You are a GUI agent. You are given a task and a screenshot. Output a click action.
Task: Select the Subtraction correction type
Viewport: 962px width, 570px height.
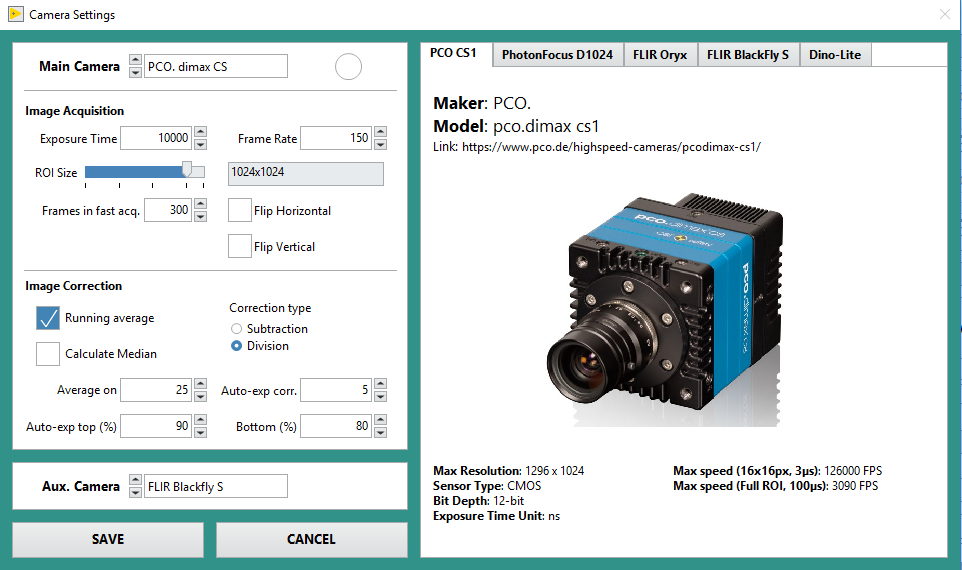(236, 329)
